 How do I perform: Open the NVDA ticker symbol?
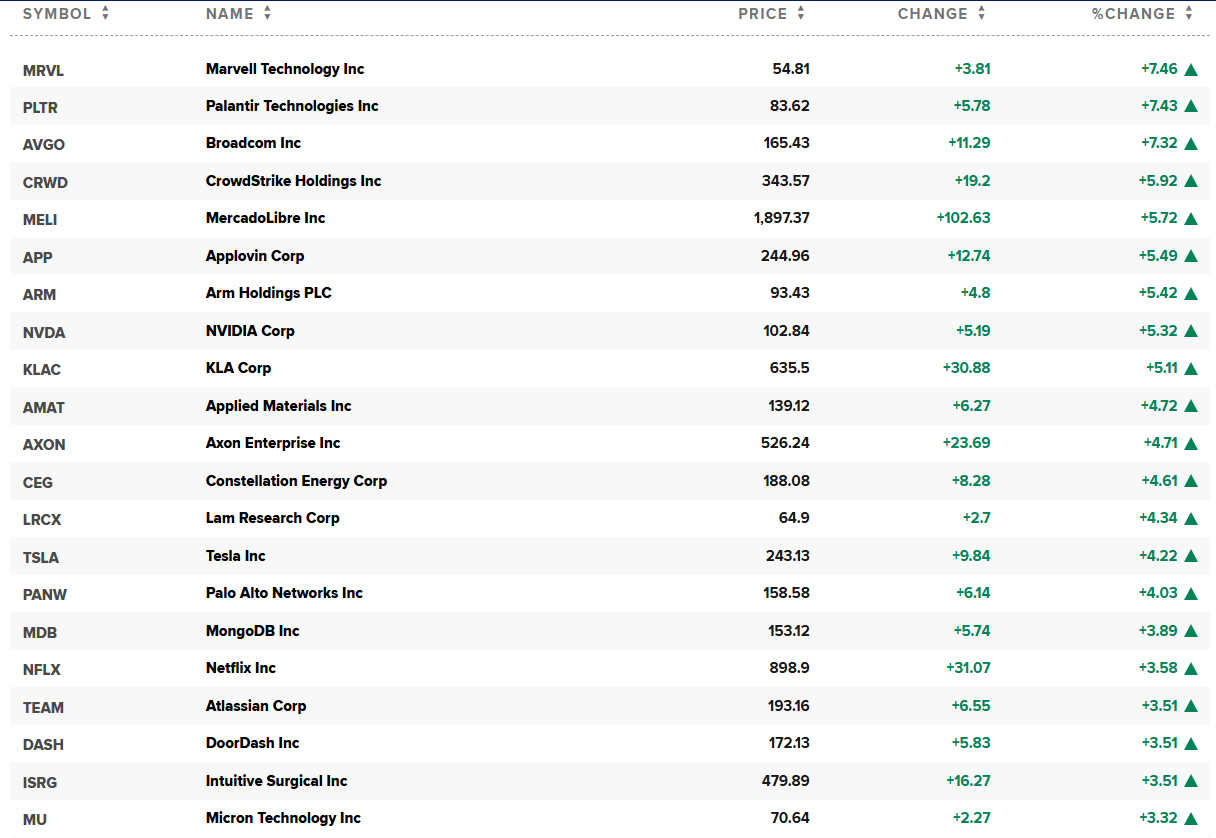click(x=44, y=332)
